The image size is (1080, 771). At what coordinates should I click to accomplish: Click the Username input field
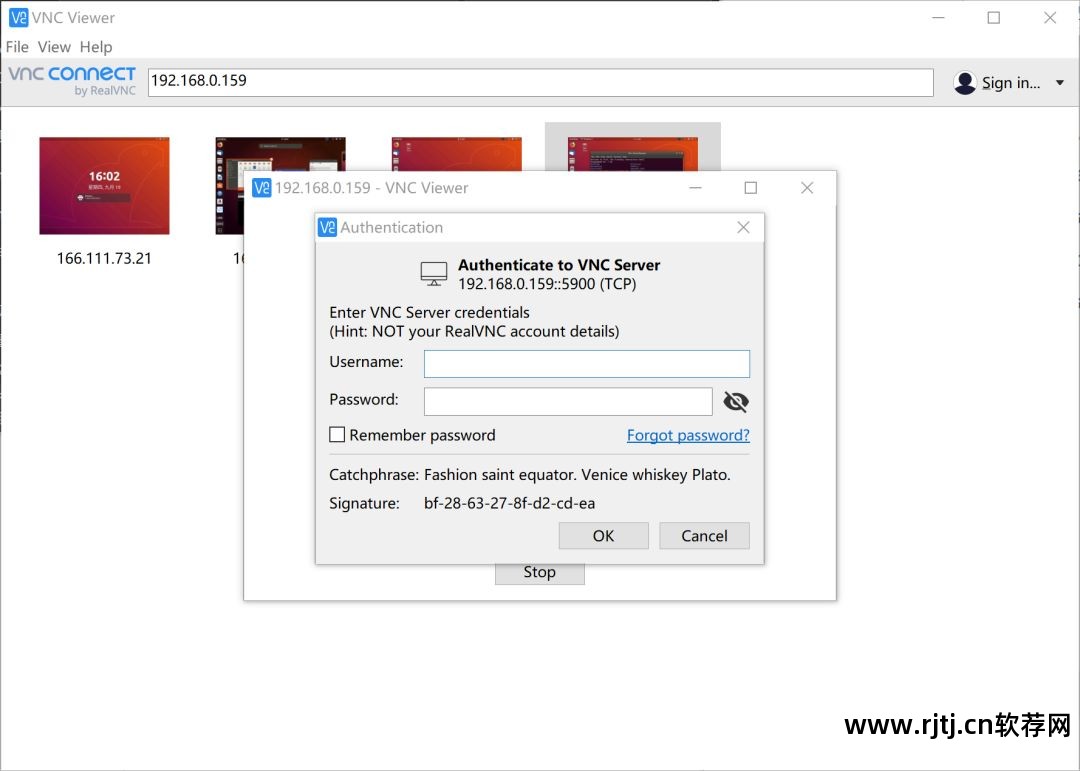(x=587, y=364)
